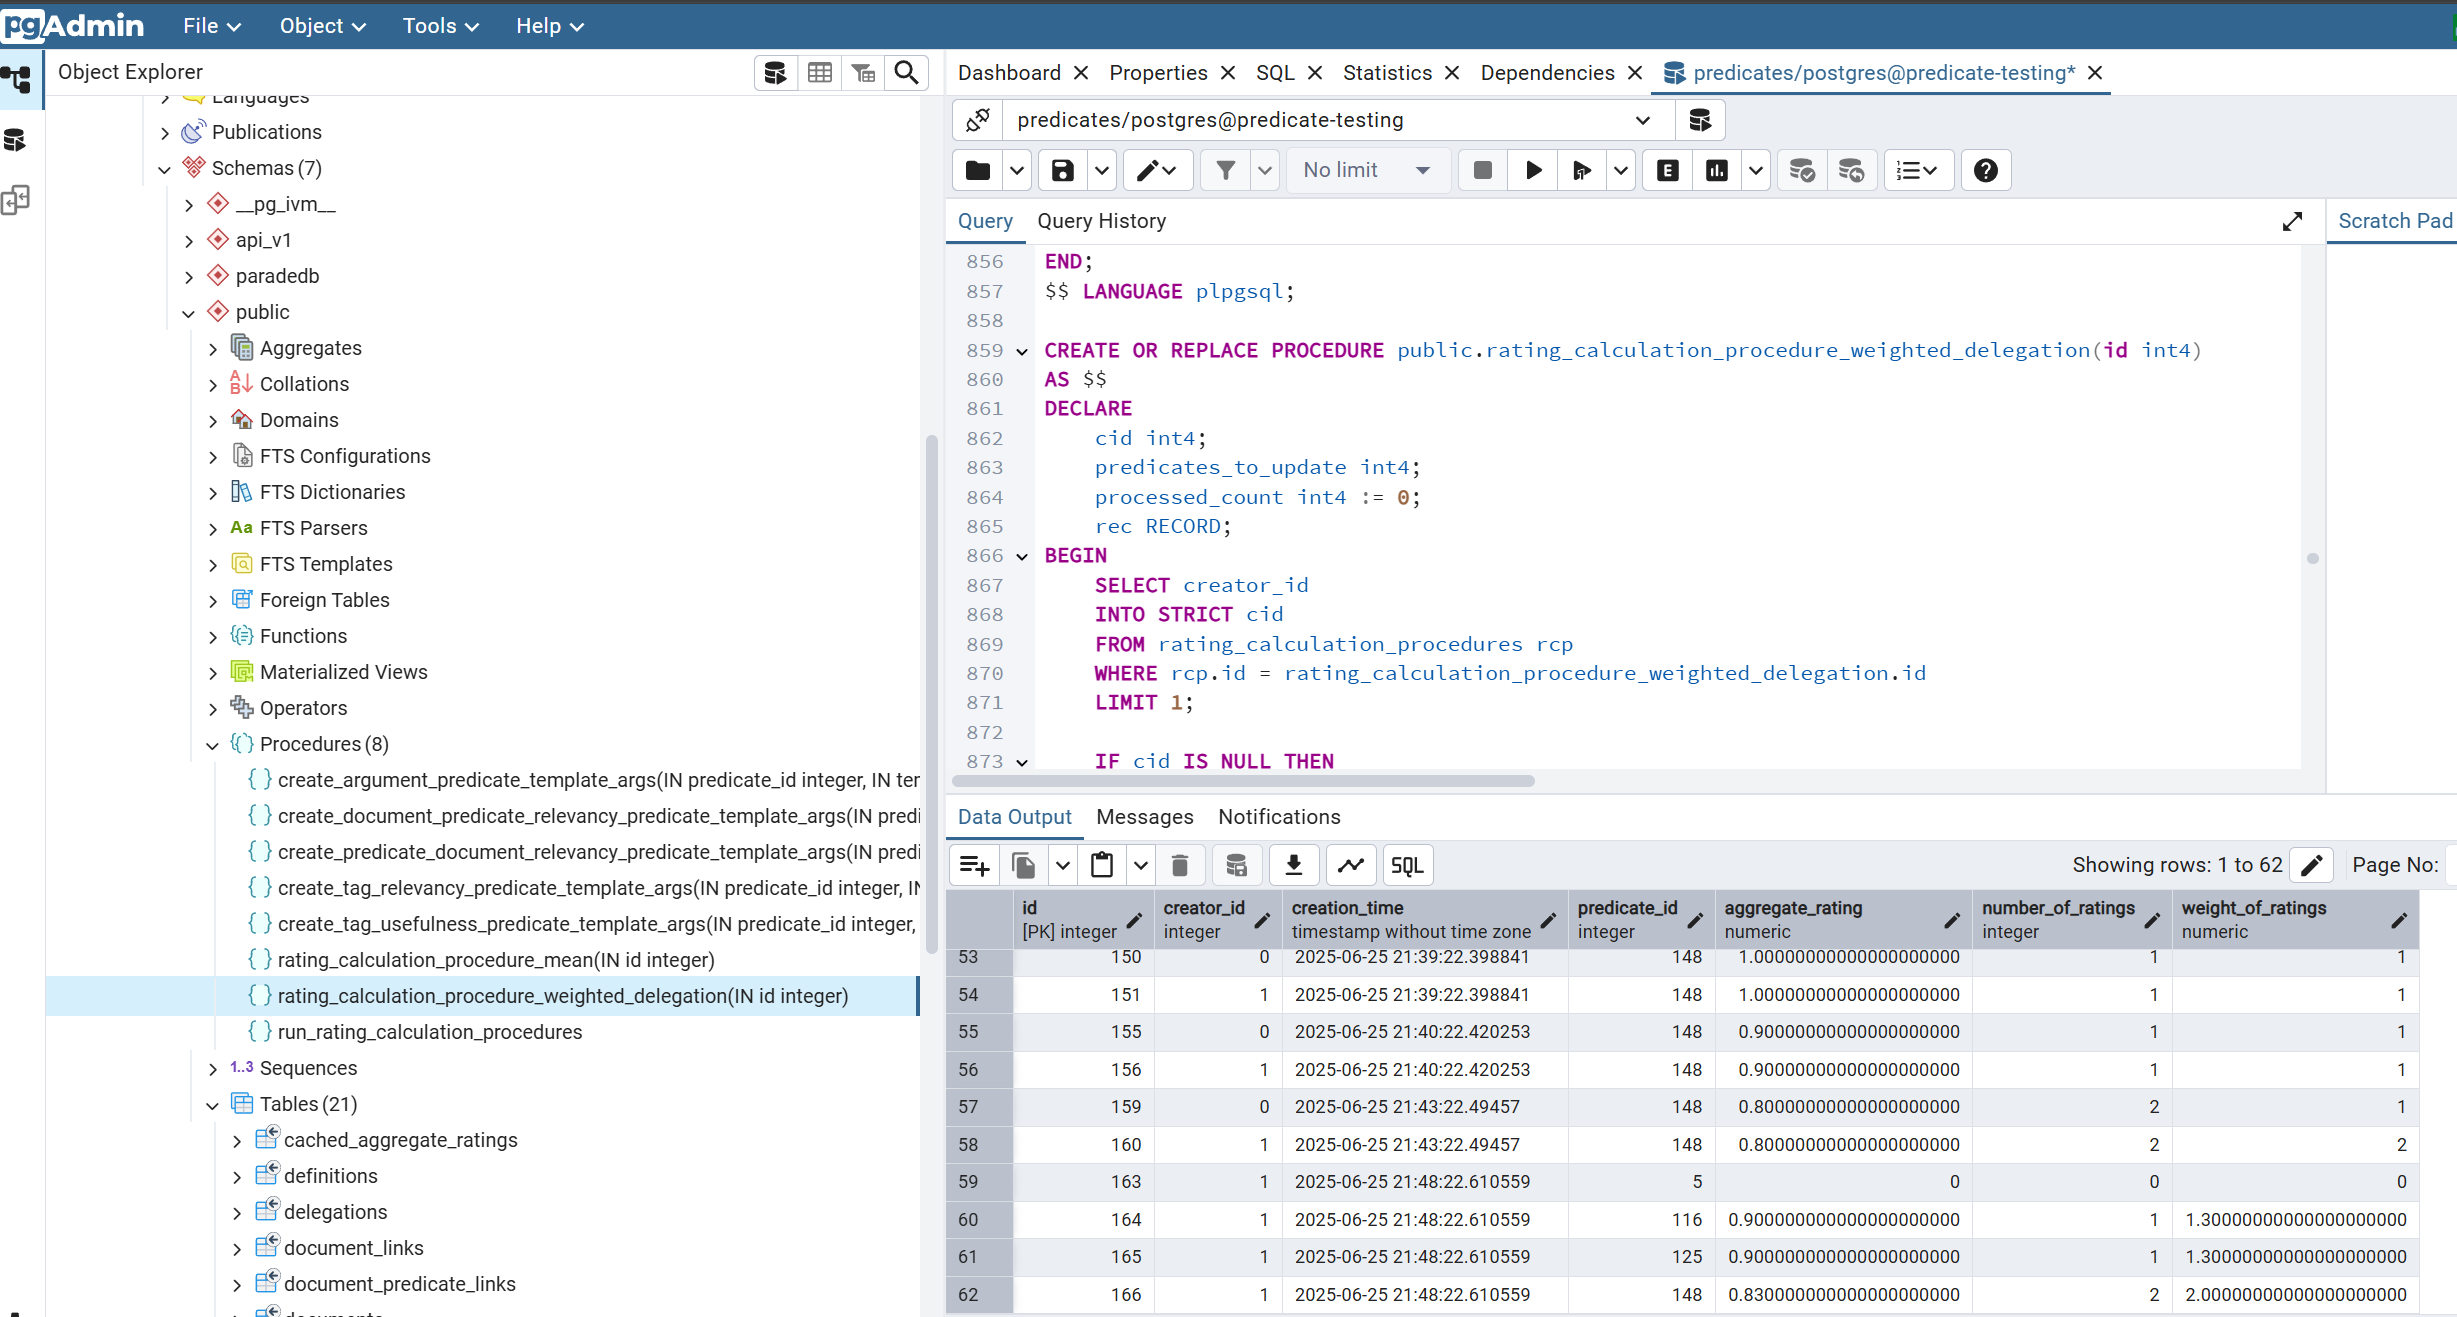Click new query tool database icon
The image size is (2457, 1317).
click(x=1700, y=120)
